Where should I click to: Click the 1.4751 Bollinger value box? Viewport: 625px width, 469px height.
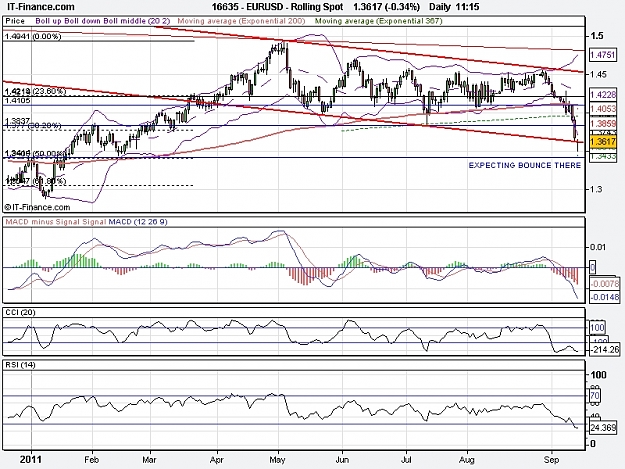click(x=603, y=55)
